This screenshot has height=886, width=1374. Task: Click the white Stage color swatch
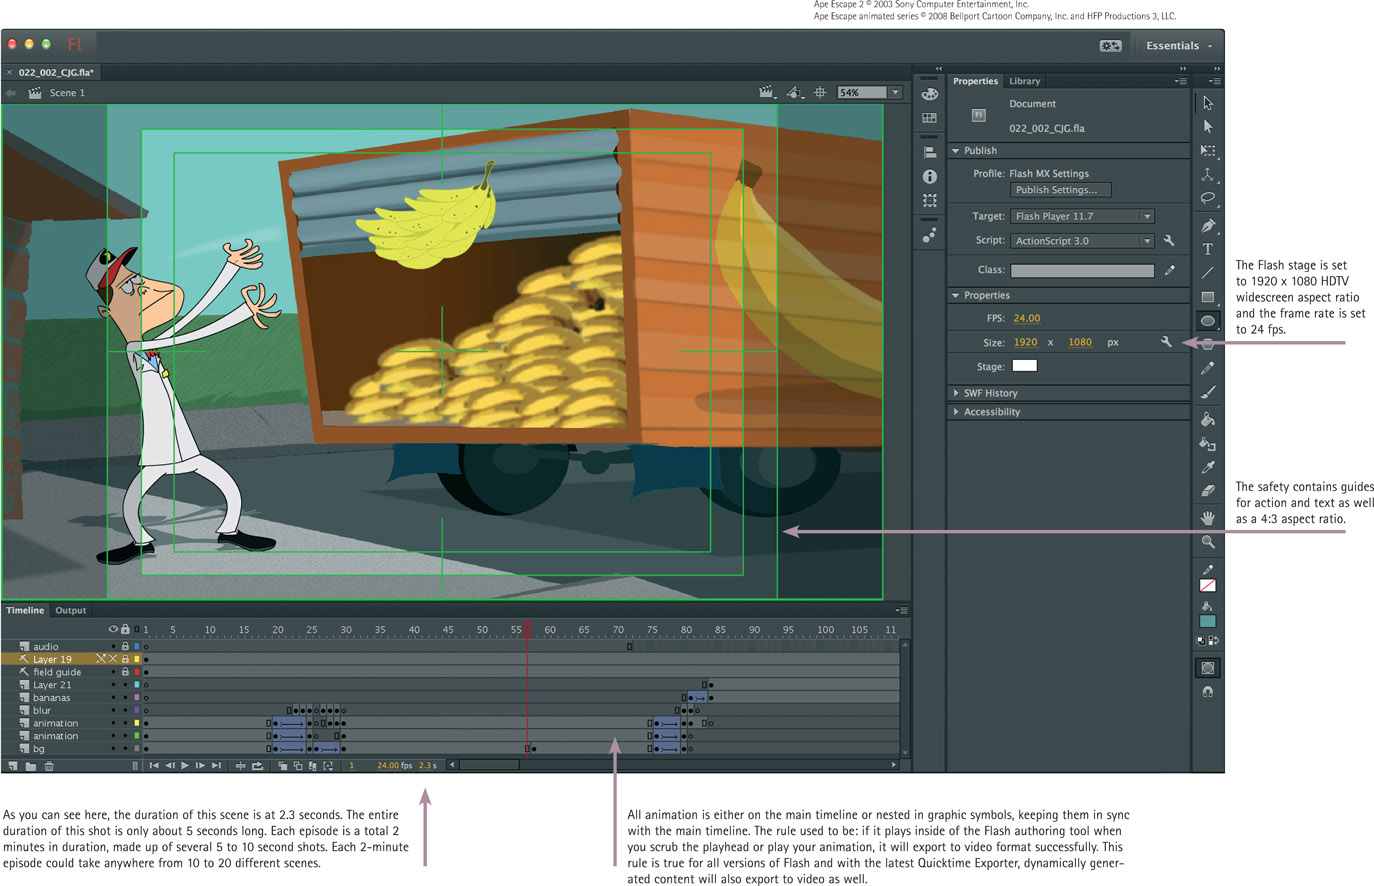click(x=1025, y=366)
